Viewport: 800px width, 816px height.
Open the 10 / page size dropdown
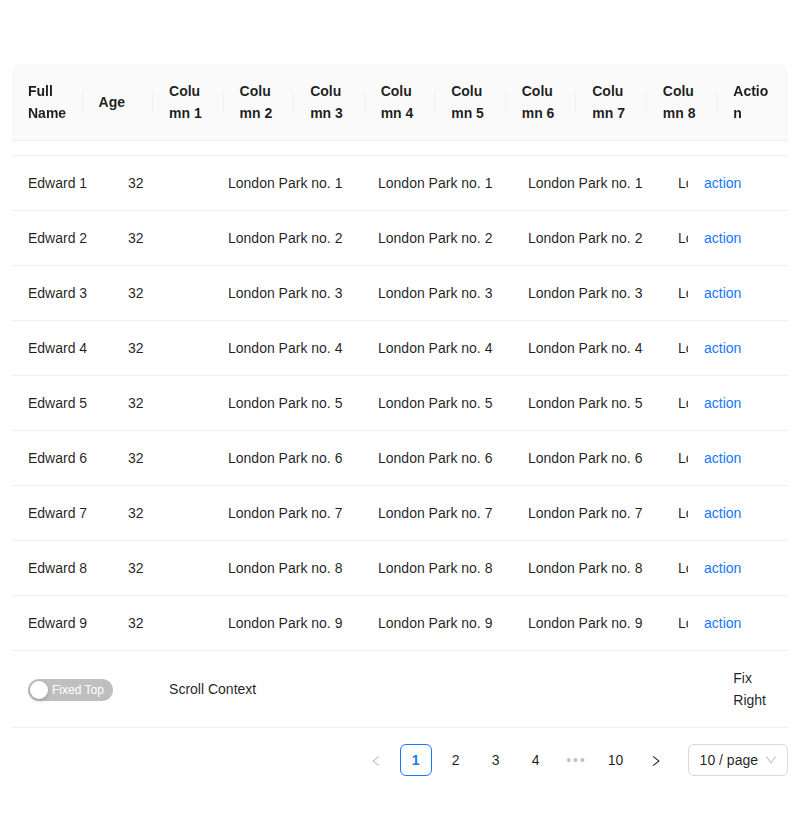pos(737,760)
